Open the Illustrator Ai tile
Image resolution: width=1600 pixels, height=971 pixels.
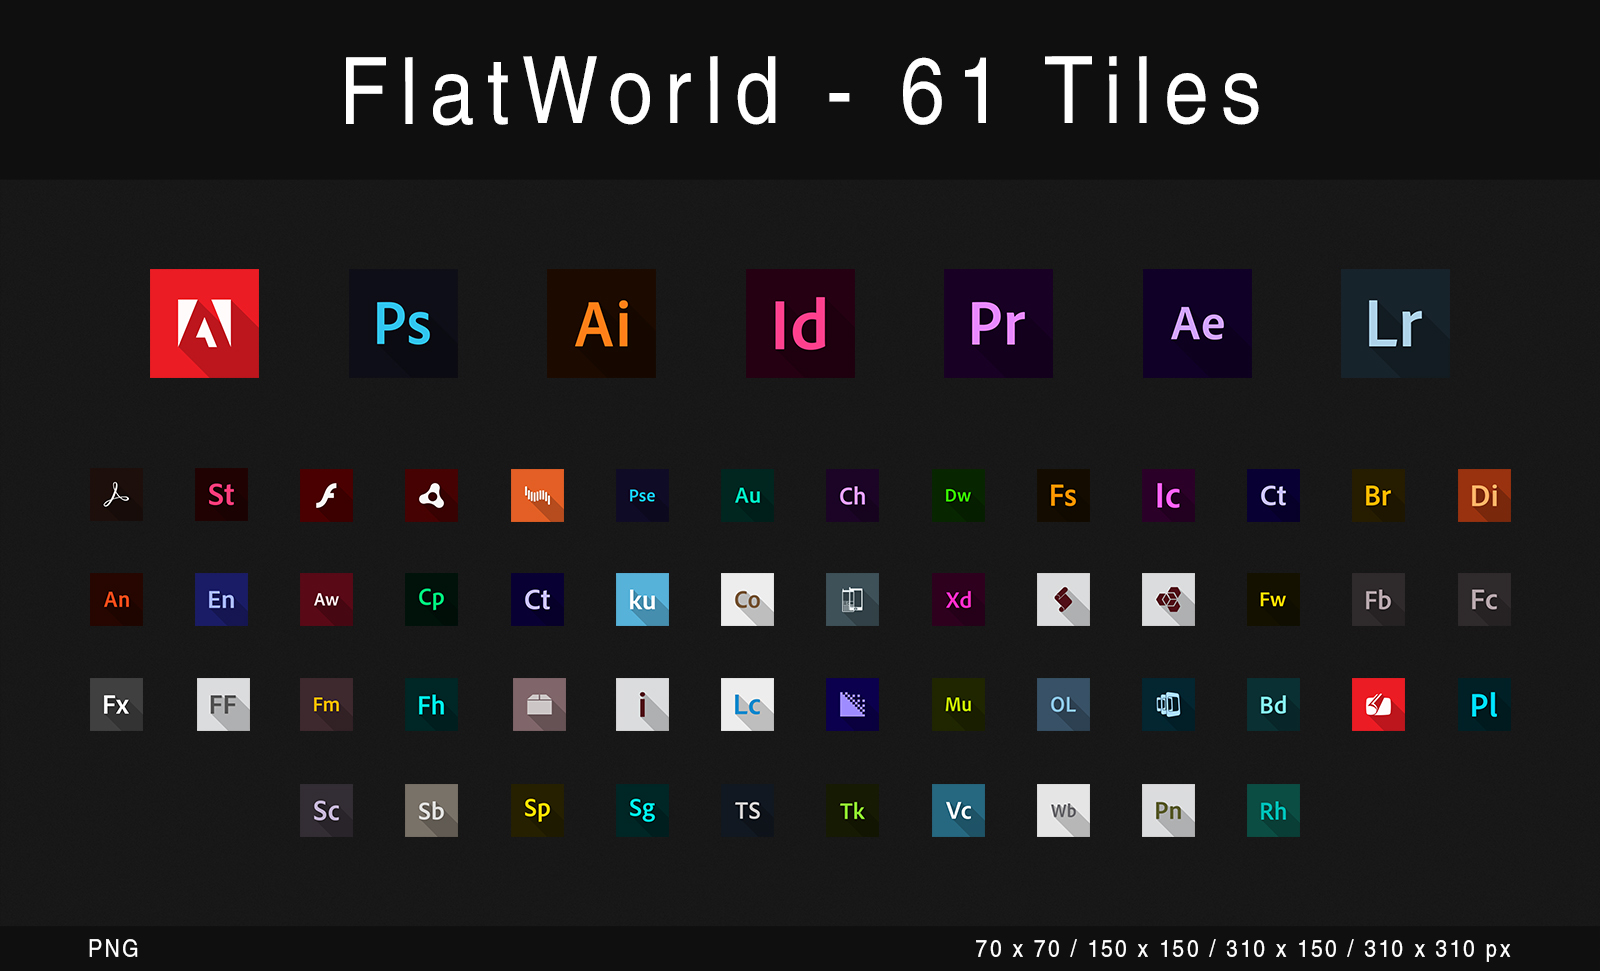[x=600, y=324]
